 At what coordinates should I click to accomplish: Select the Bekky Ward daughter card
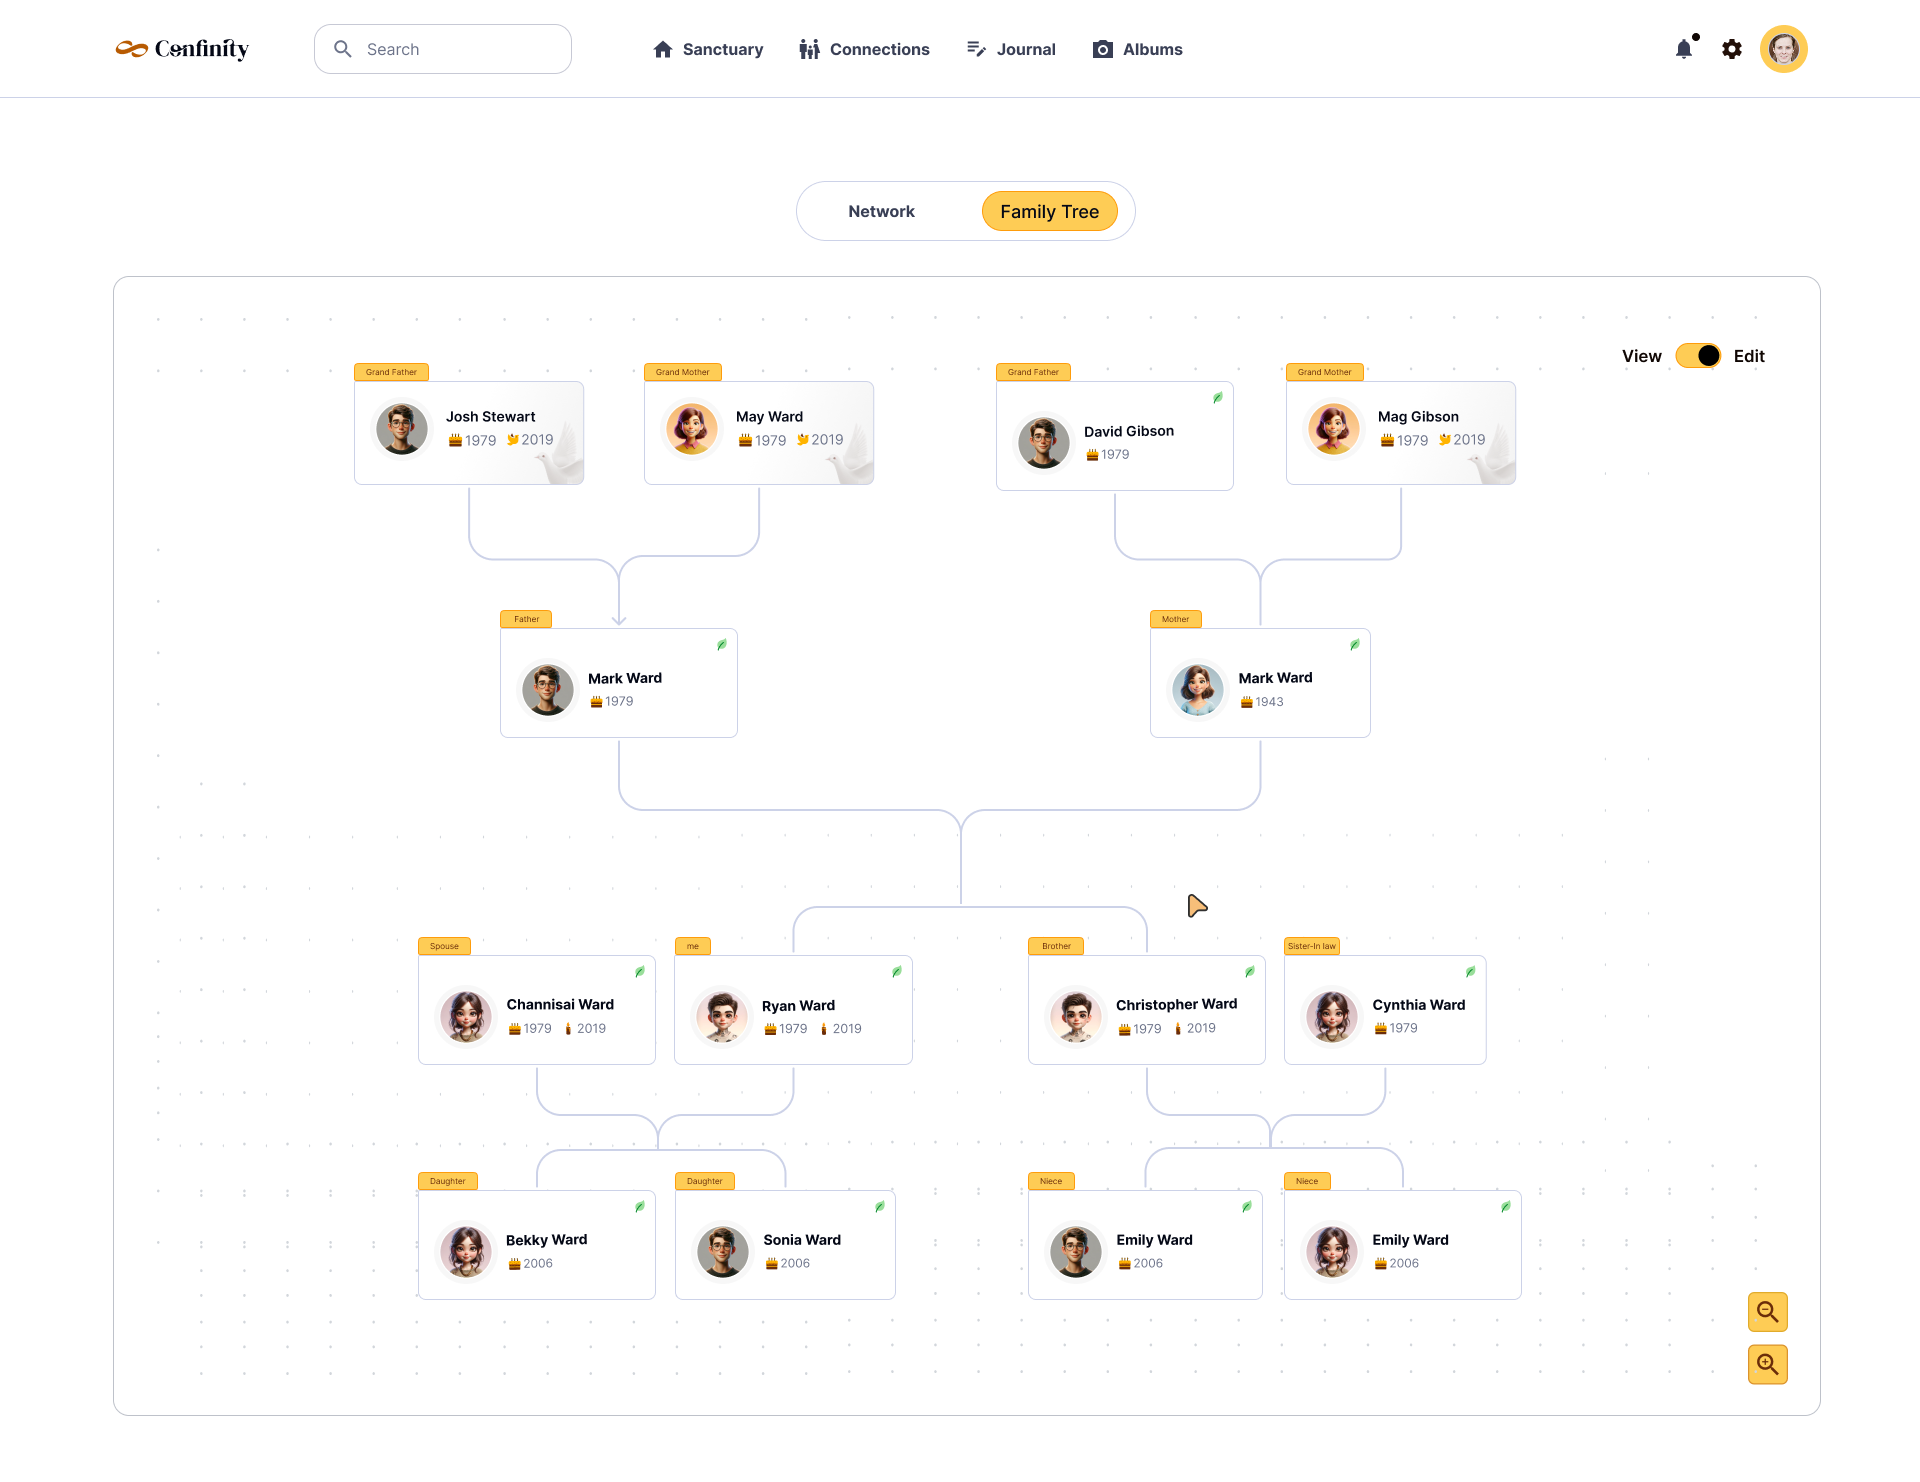coord(537,1245)
